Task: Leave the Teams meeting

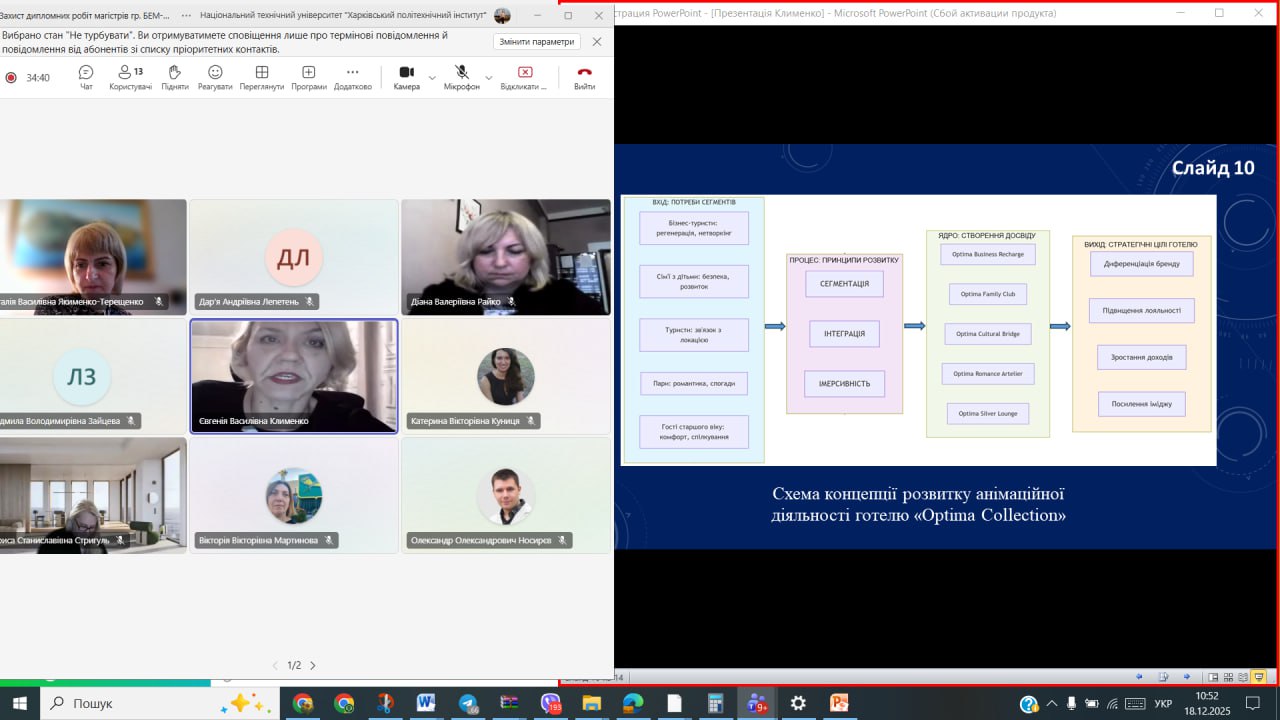Action: 585,77
